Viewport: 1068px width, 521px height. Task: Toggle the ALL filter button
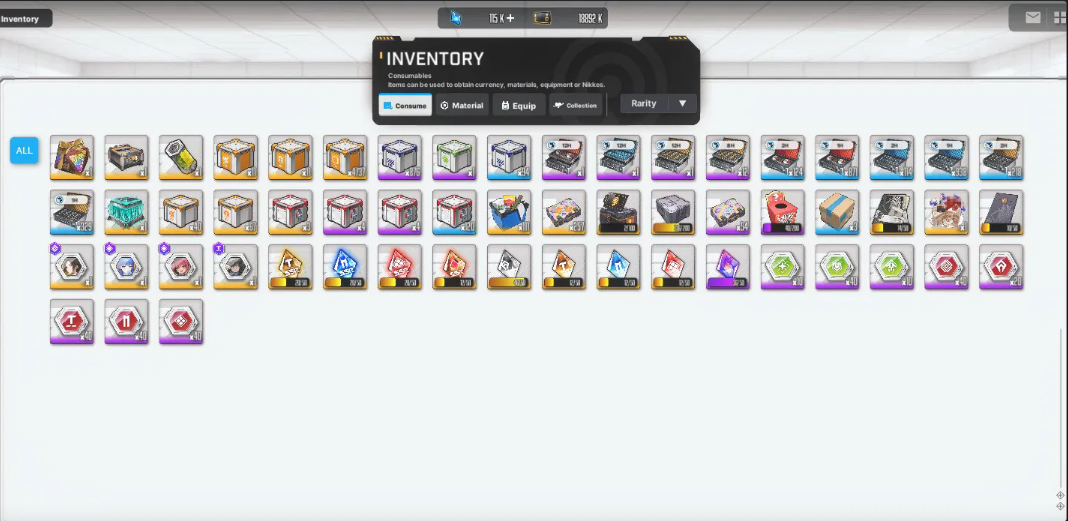click(x=24, y=151)
